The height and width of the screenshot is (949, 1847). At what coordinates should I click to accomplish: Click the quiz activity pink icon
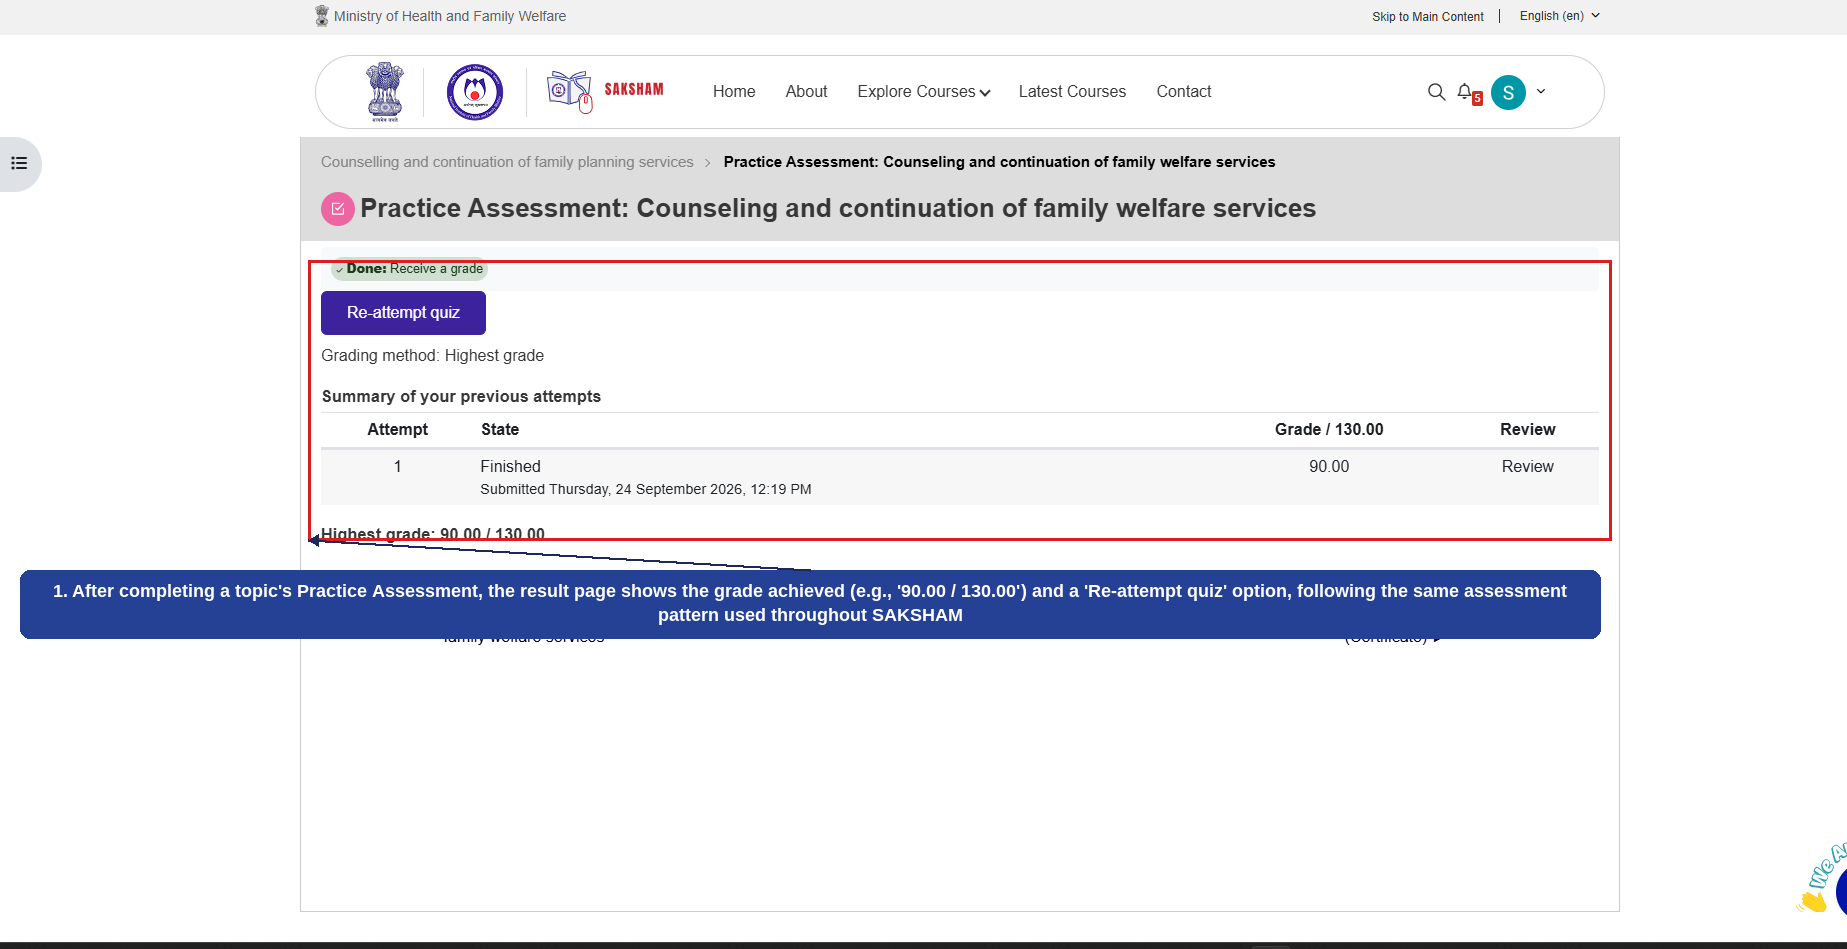(338, 209)
